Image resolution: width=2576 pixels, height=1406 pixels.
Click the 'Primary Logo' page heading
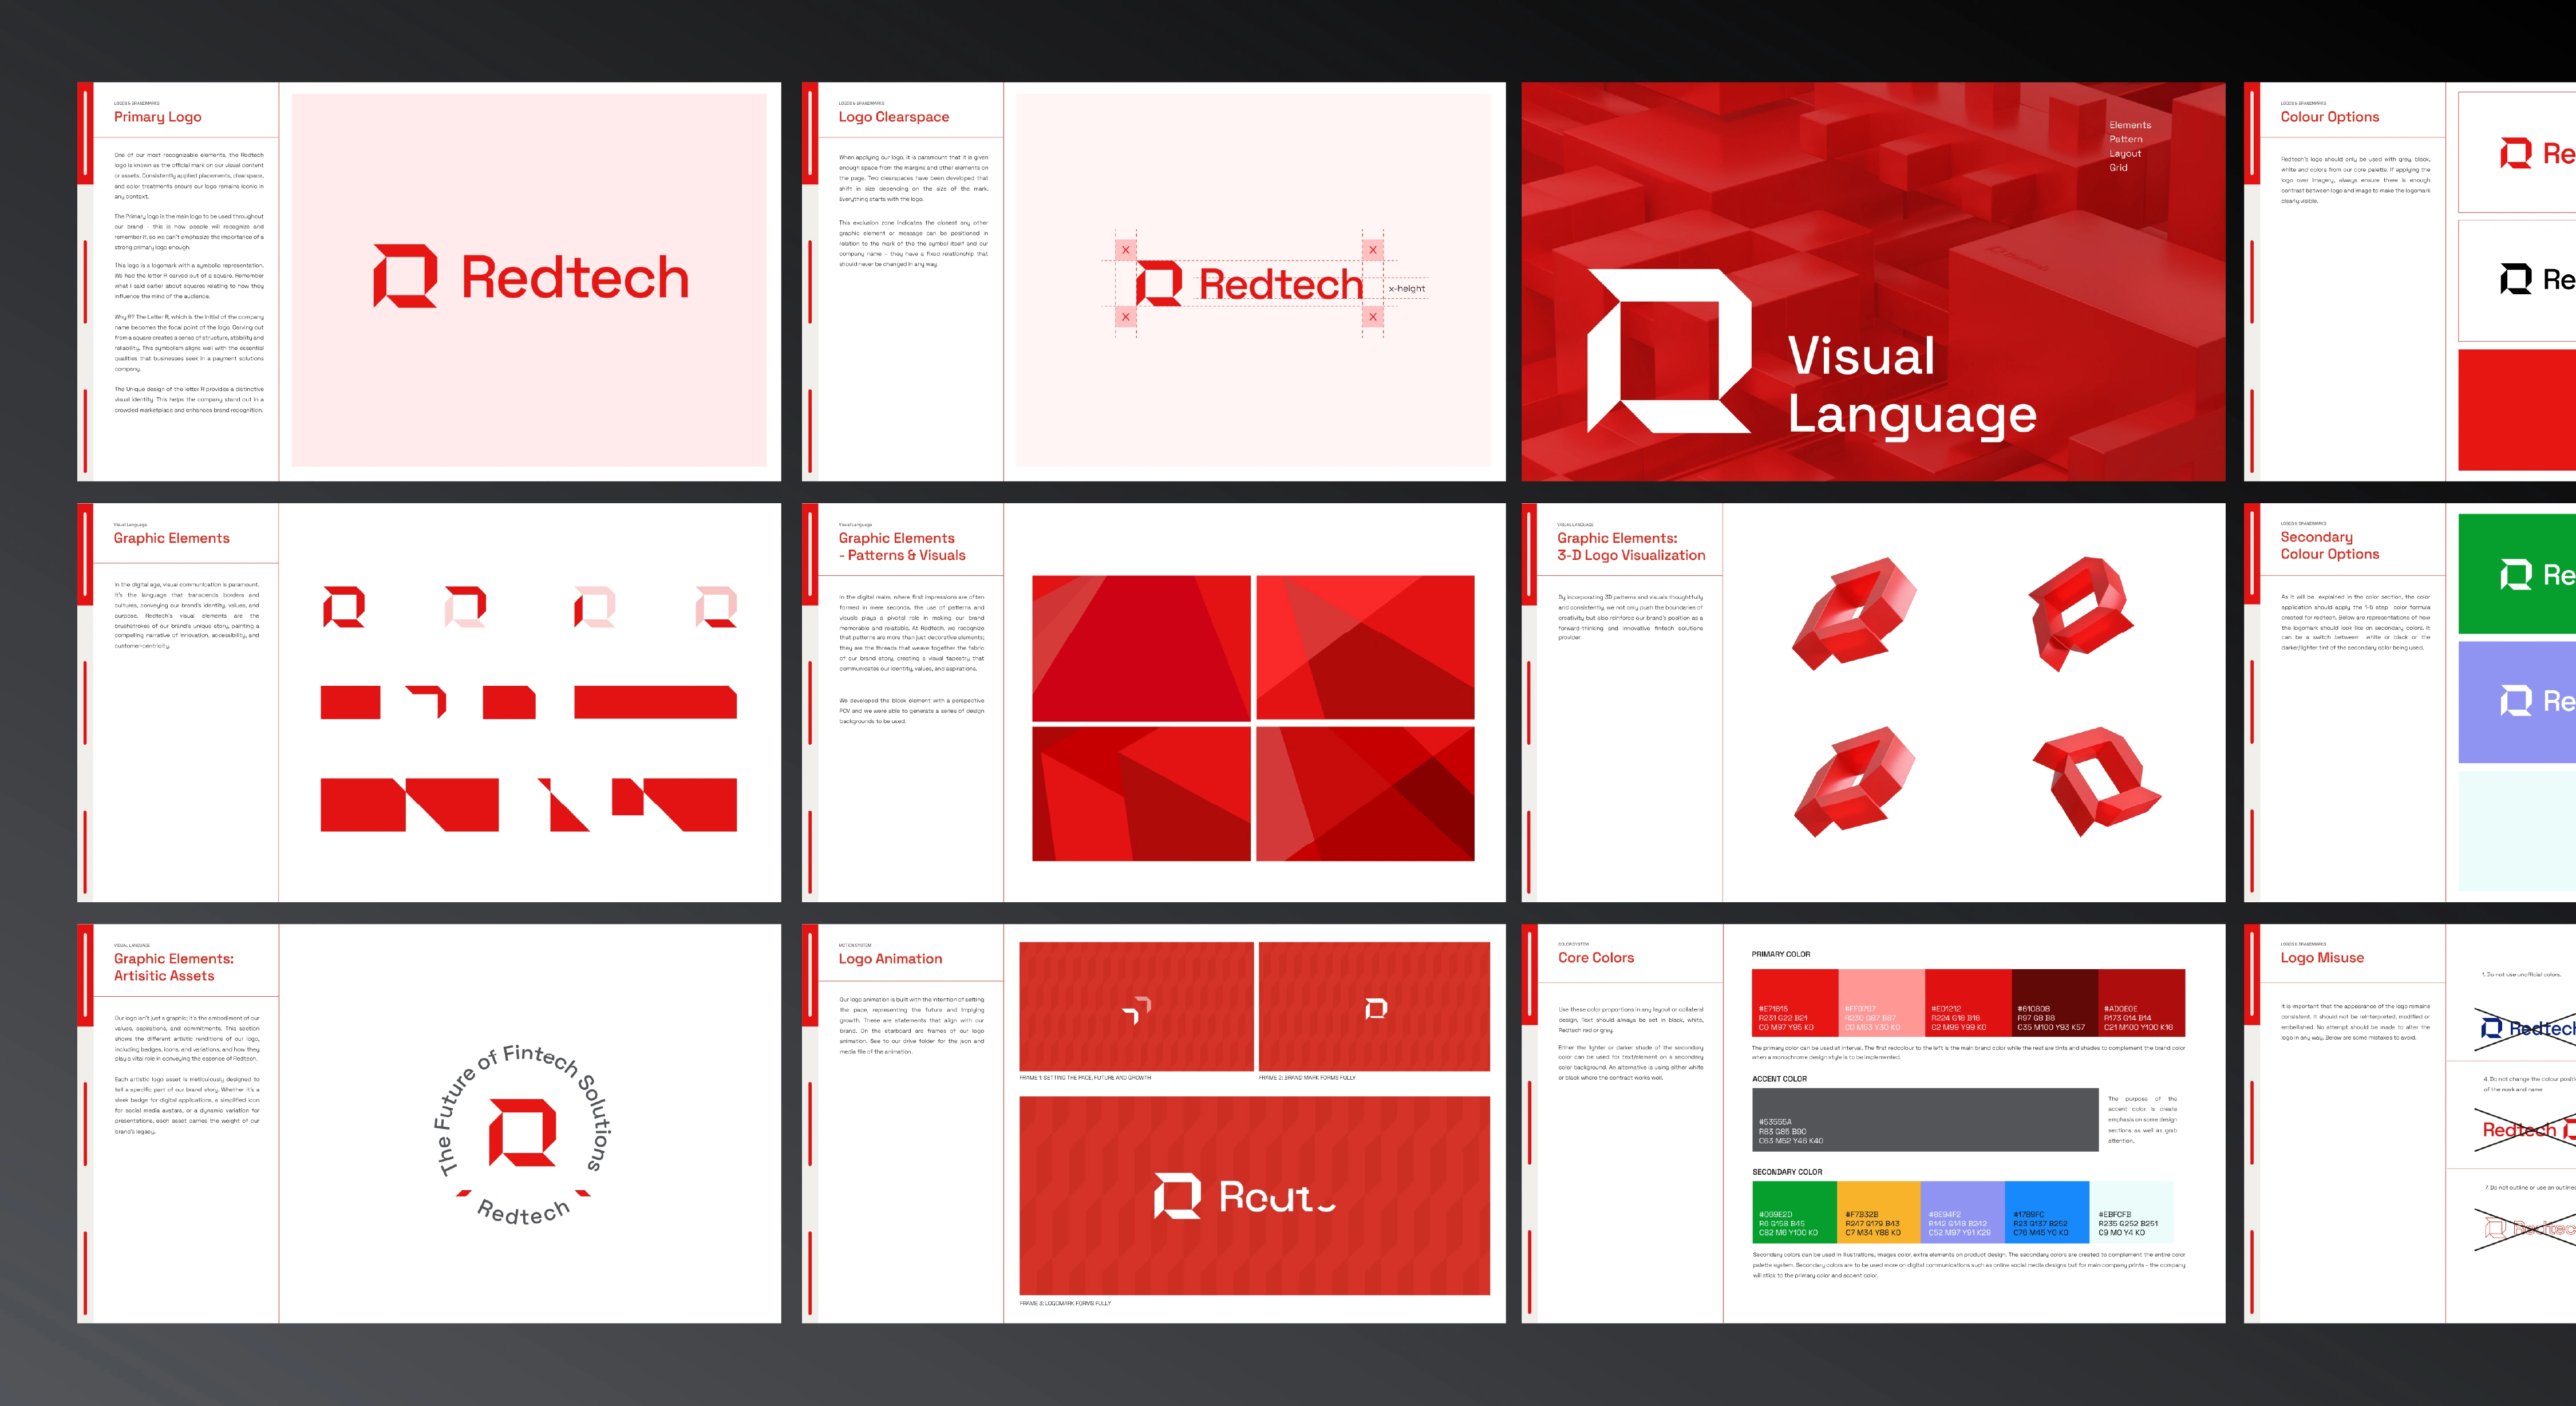click(x=157, y=117)
